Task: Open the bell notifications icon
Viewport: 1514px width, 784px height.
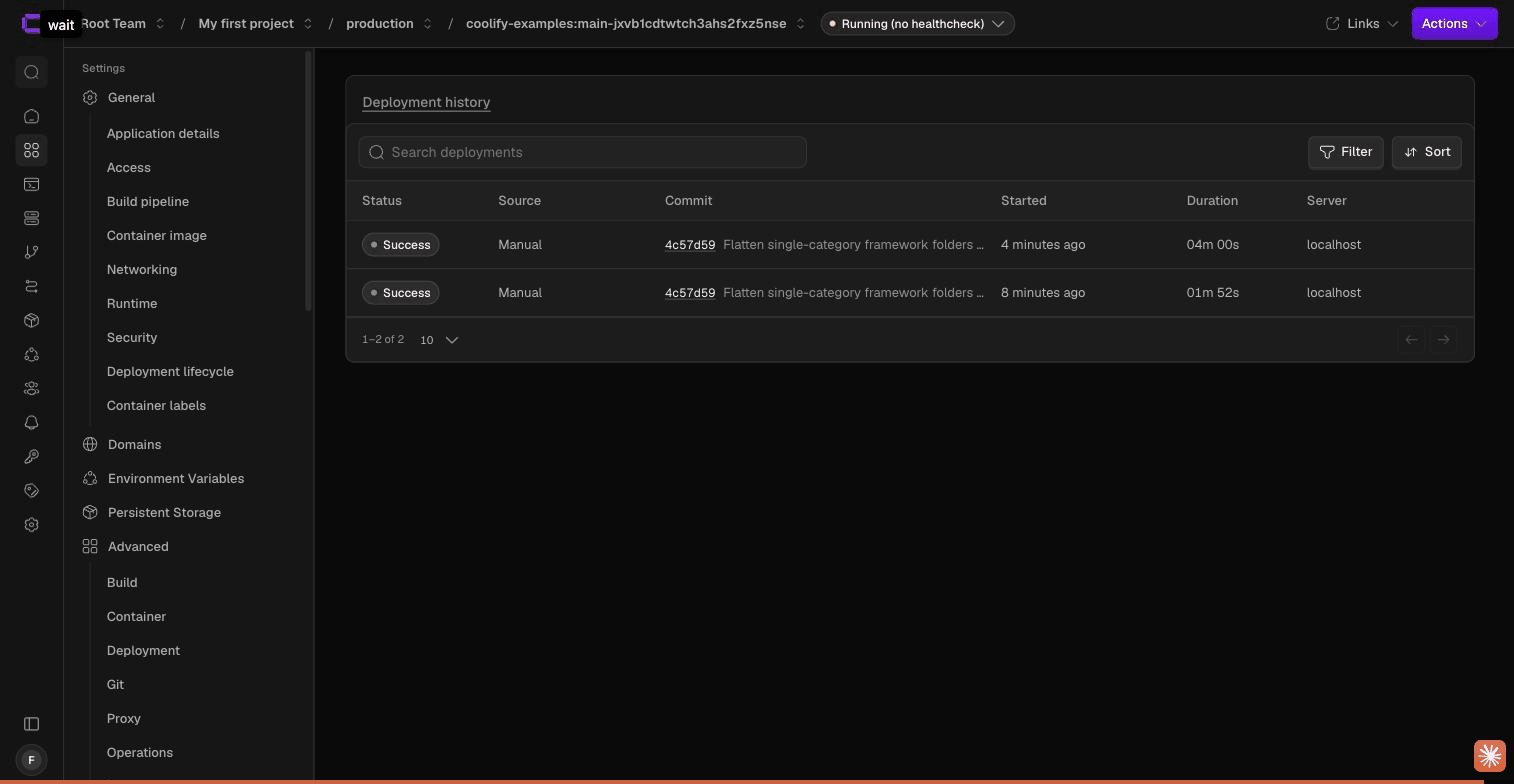Action: [x=31, y=422]
